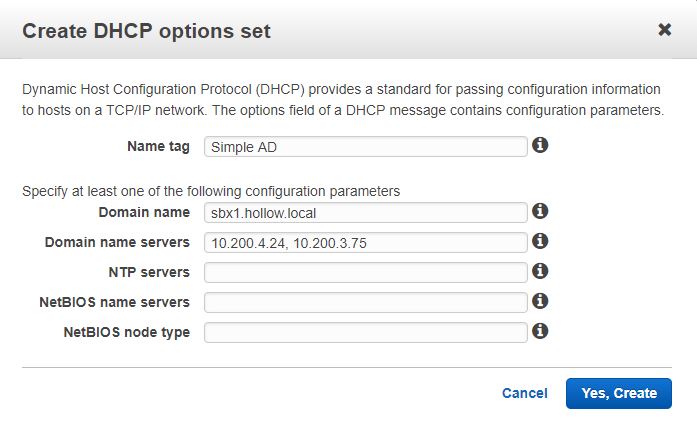Click the 'NTP servers' label text

coord(148,273)
